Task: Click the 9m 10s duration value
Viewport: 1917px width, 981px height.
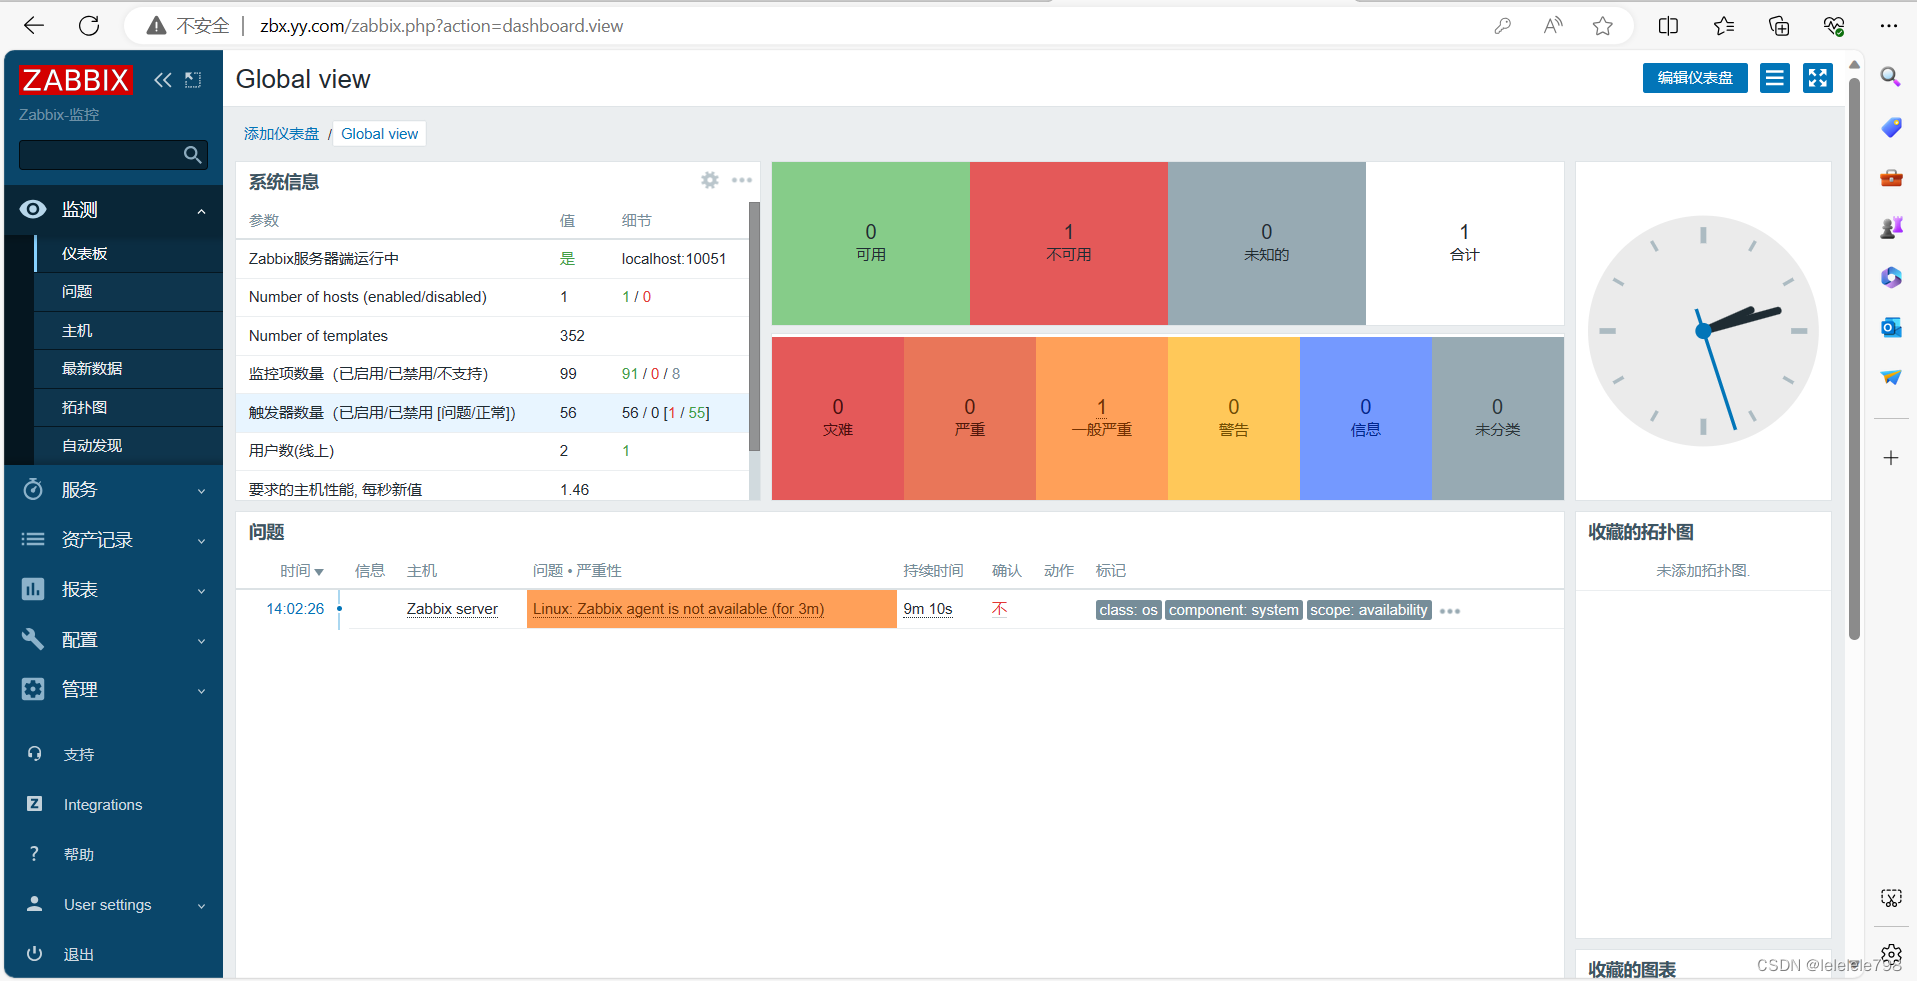Action: click(x=927, y=609)
